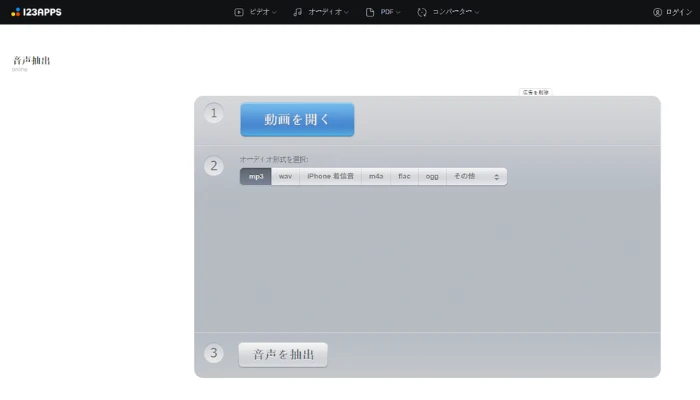Click the PDF document icon
This screenshot has height=400, width=700.
click(370, 12)
